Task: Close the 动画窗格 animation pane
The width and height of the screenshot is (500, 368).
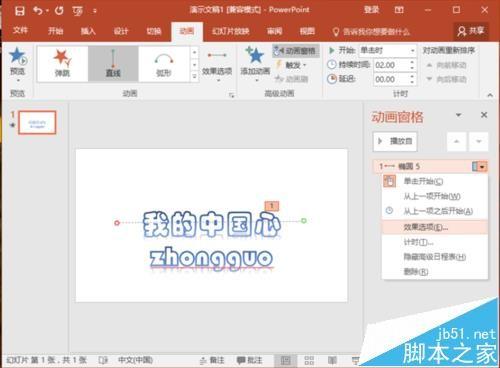Action: (x=484, y=115)
